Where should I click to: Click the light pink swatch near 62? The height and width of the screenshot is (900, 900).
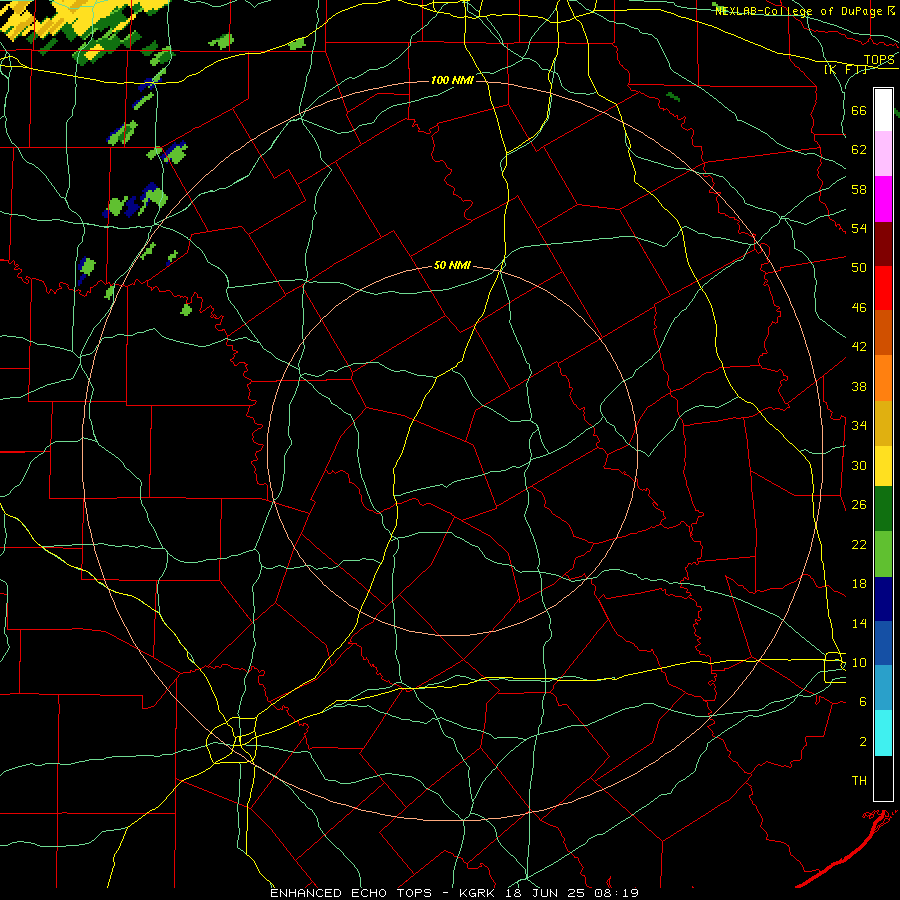point(883,154)
